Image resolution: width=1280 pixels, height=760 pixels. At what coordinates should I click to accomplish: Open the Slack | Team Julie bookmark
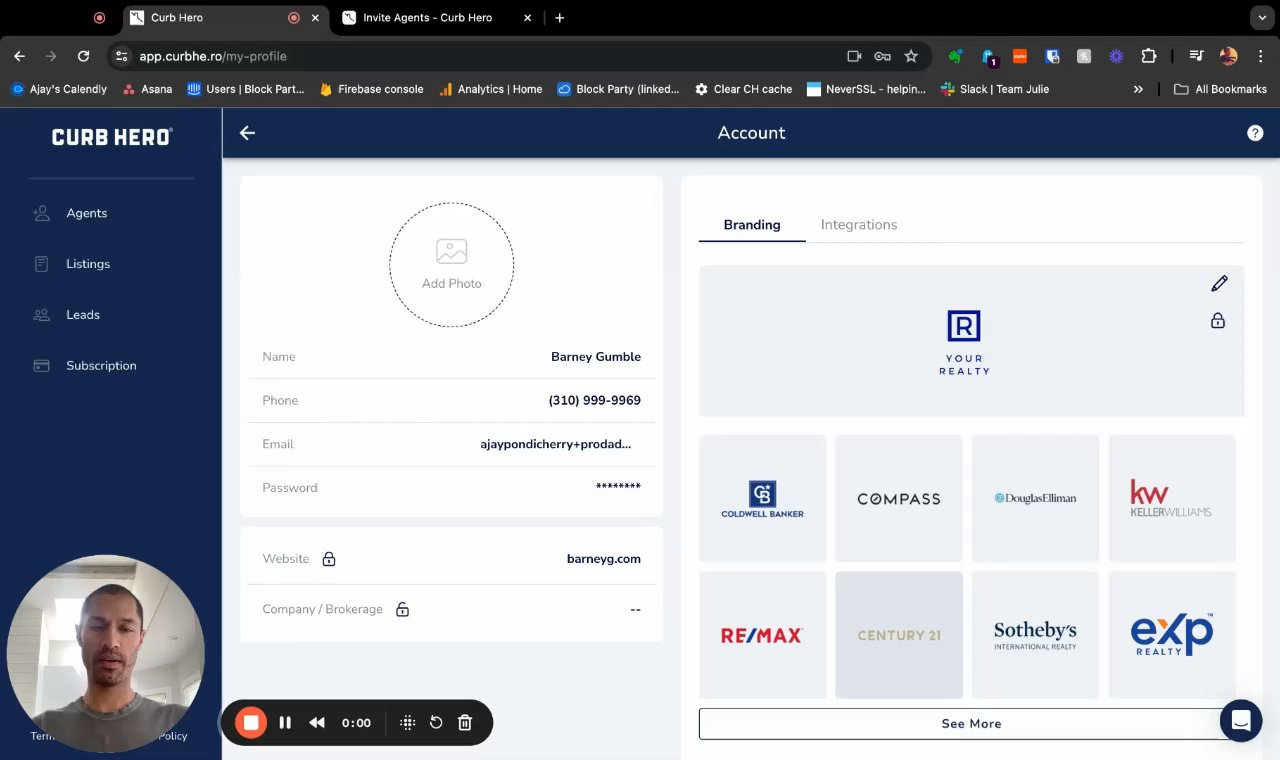(995, 89)
